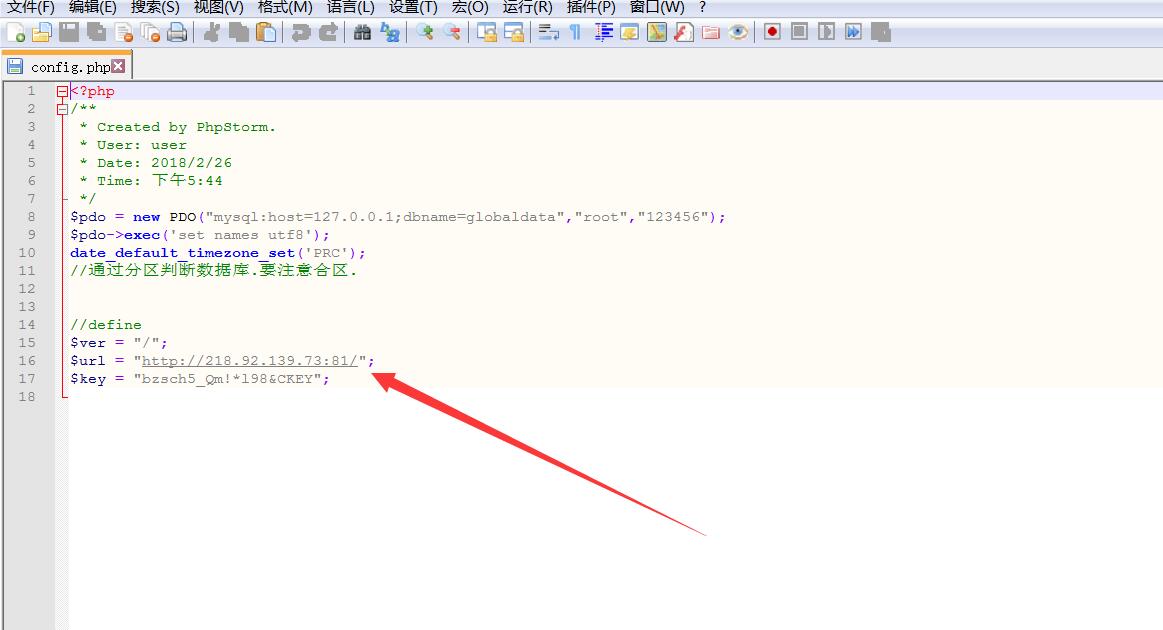This screenshot has width=1163, height=630.
Task: Open the 文件(F) file menu
Action: (x=31, y=7)
